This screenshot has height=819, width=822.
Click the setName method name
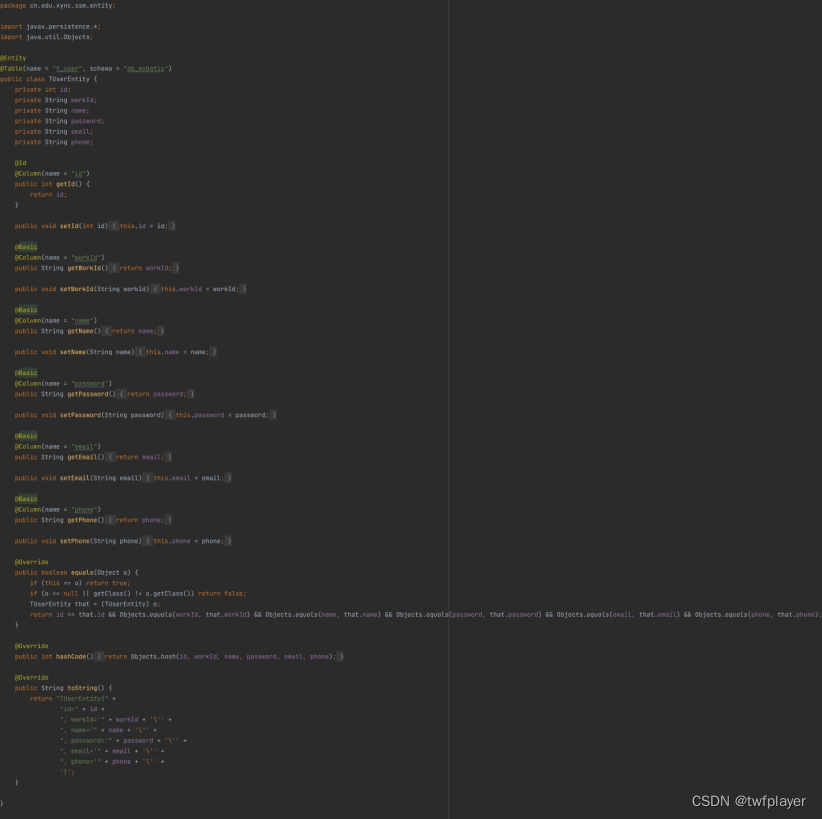click(x=73, y=352)
